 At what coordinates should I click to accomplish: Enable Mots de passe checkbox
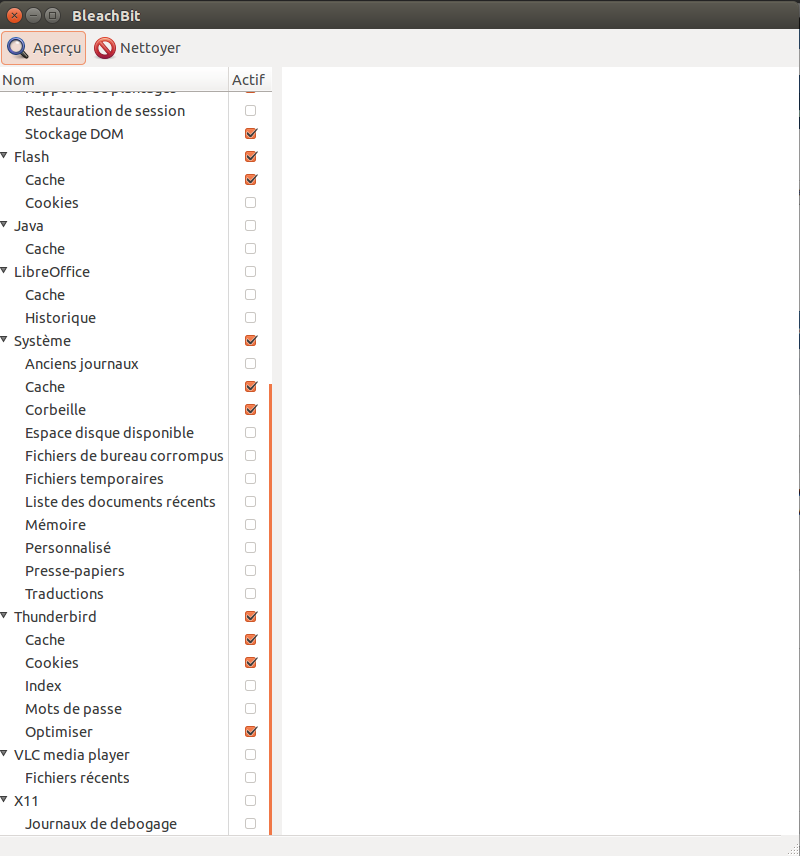point(251,709)
